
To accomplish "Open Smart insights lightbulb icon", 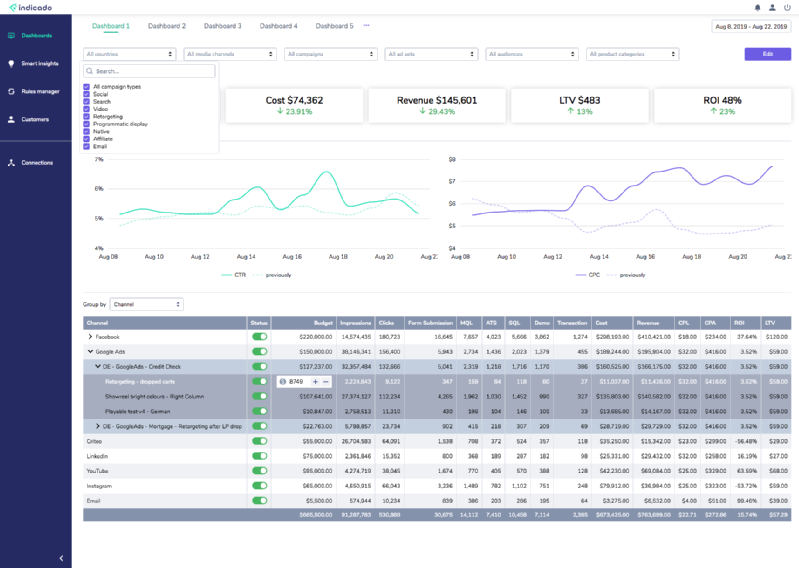I will pyautogui.click(x=11, y=63).
